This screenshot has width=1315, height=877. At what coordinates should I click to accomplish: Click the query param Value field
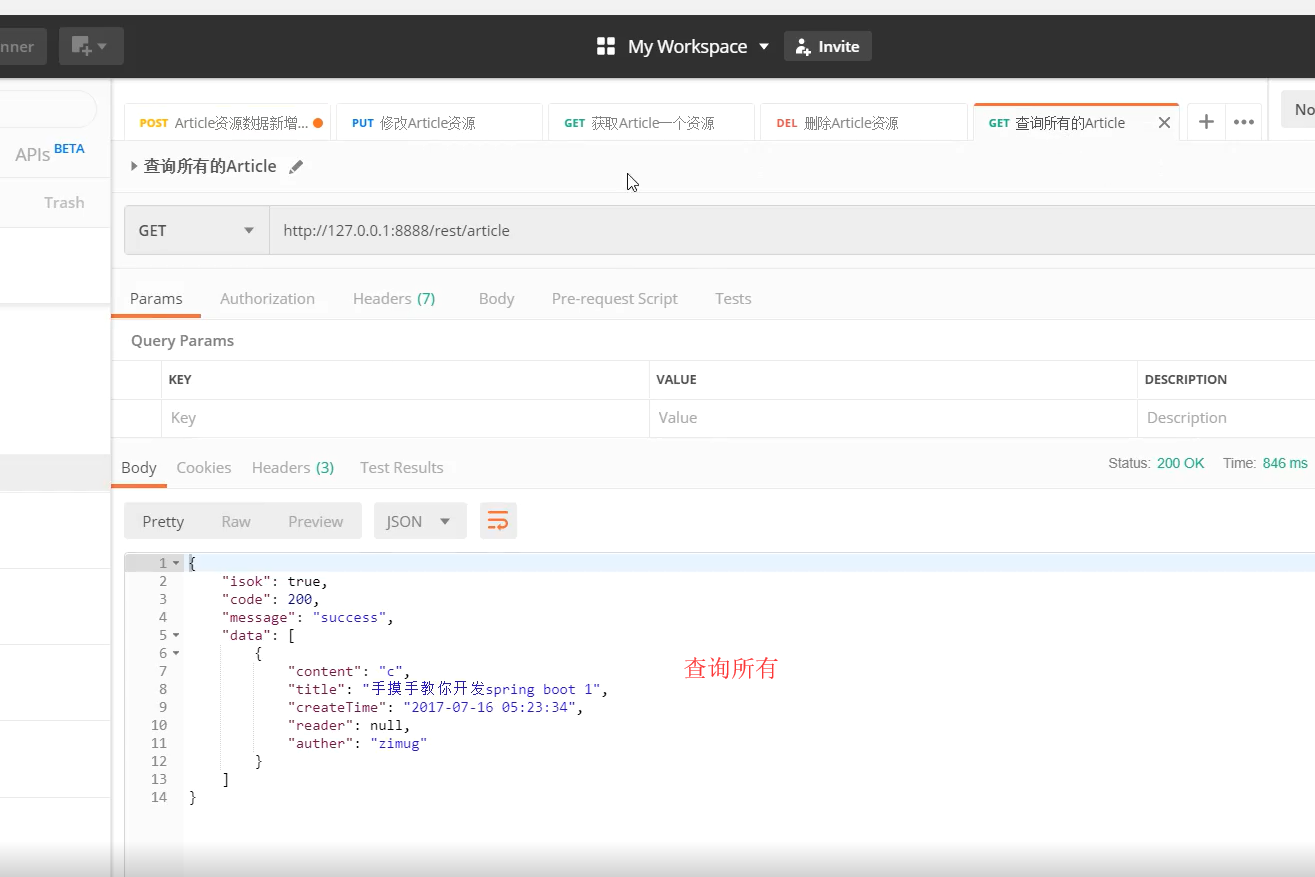(x=893, y=418)
